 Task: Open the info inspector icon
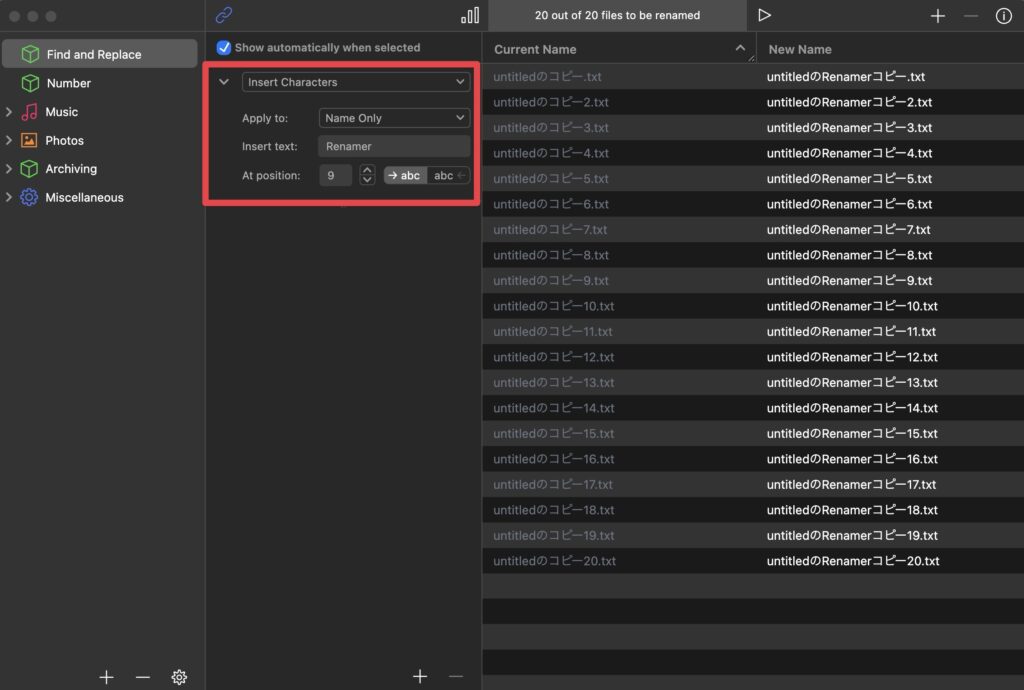[x=1003, y=16]
